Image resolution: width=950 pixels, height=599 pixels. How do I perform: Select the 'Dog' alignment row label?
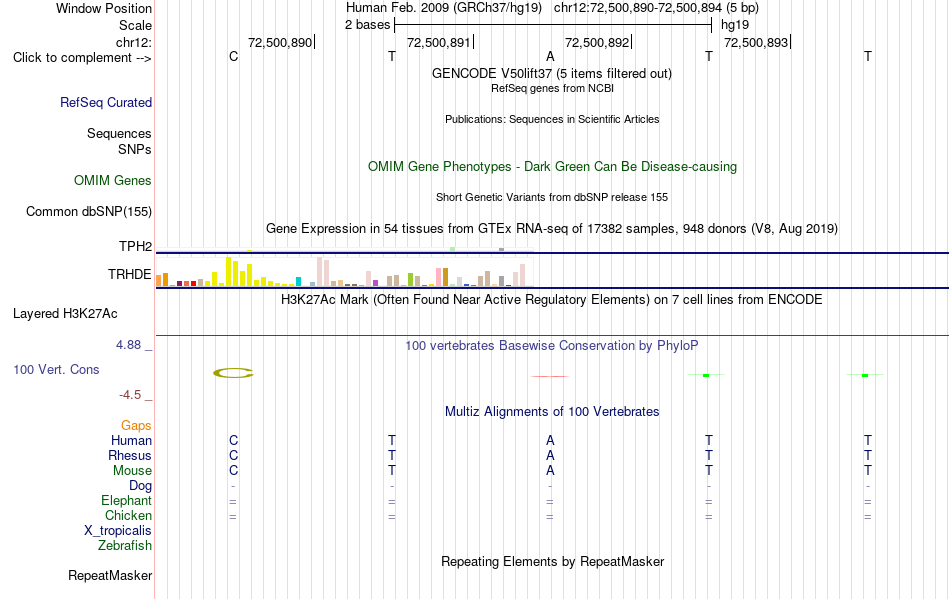[140, 486]
